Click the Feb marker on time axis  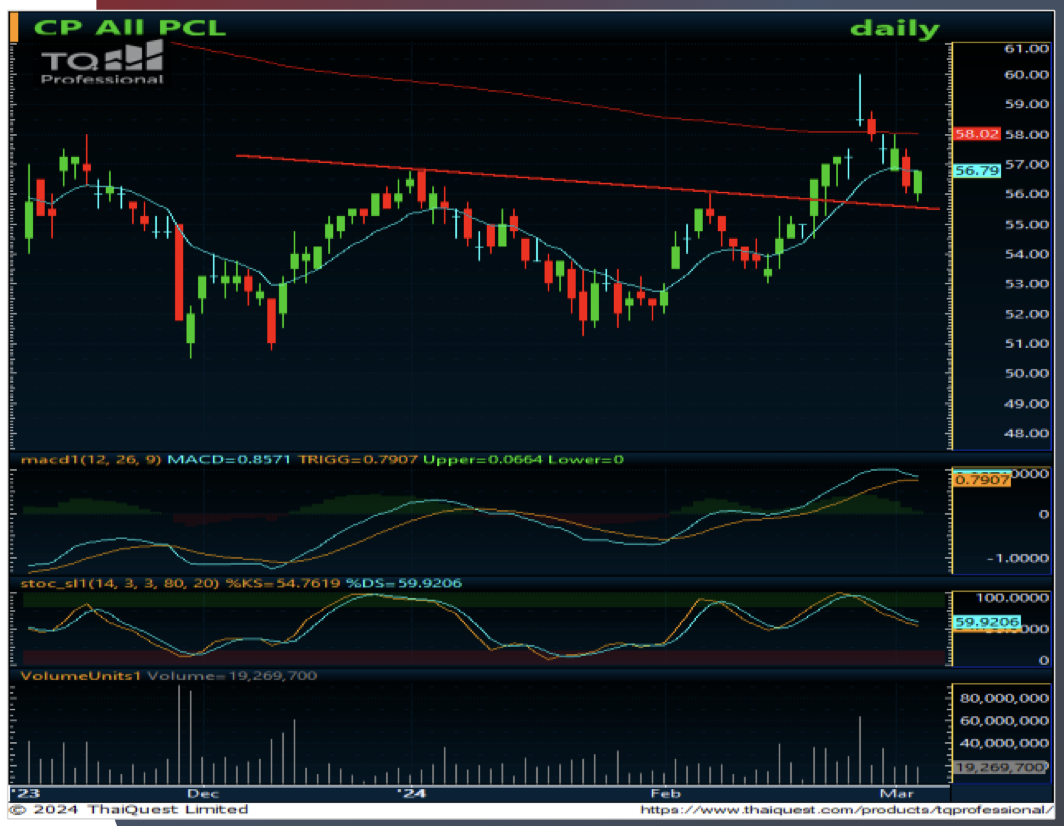pos(665,793)
